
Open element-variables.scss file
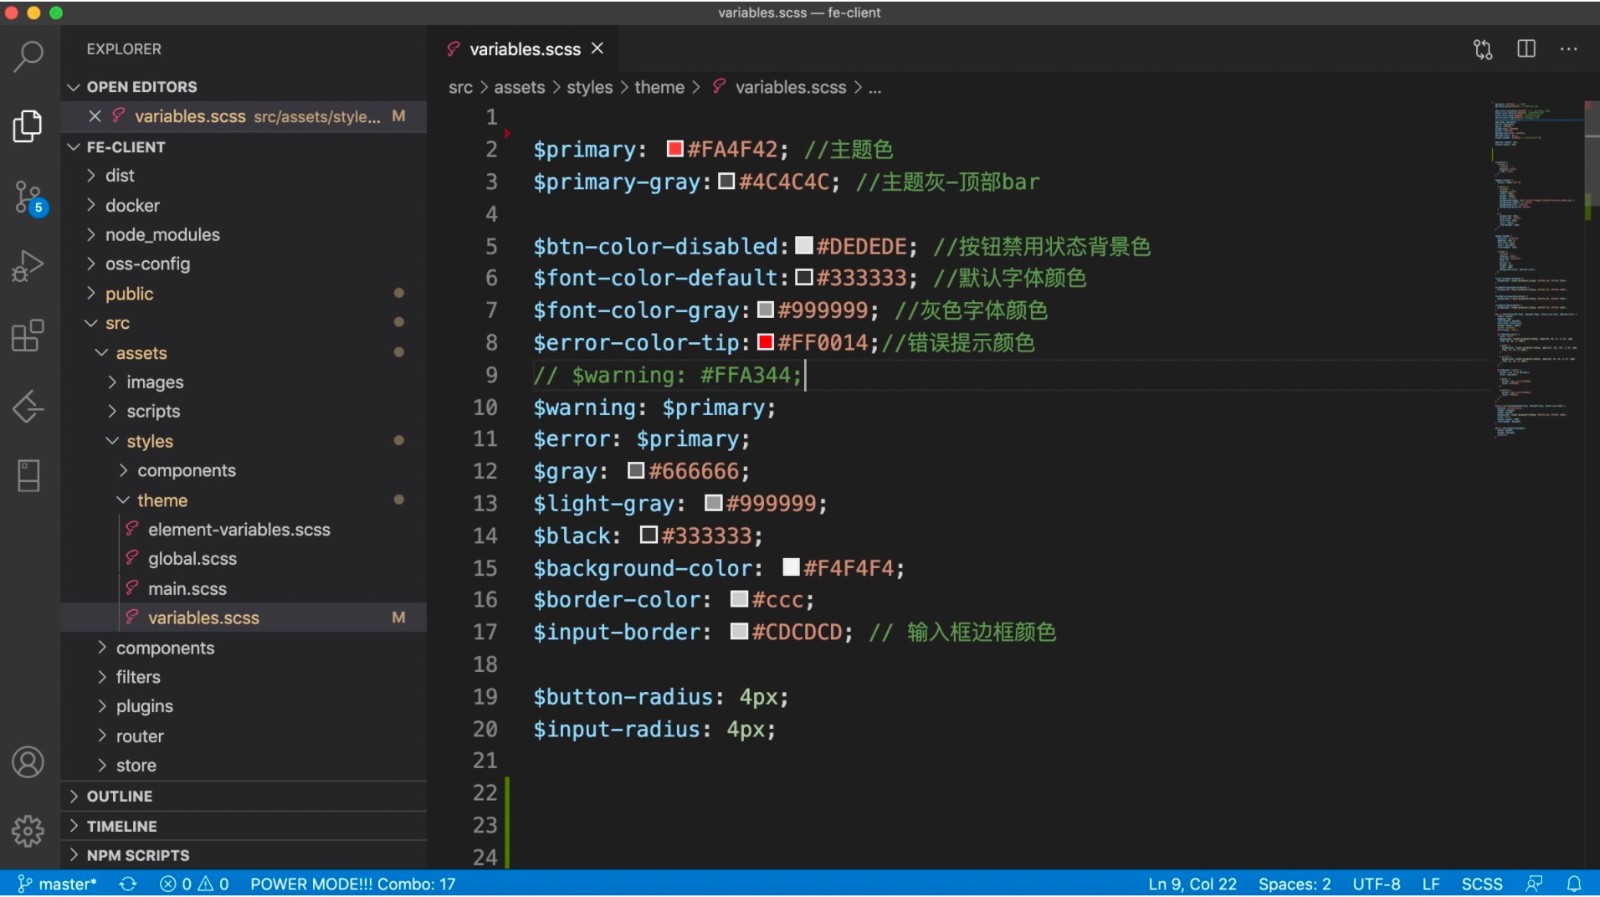(x=244, y=530)
